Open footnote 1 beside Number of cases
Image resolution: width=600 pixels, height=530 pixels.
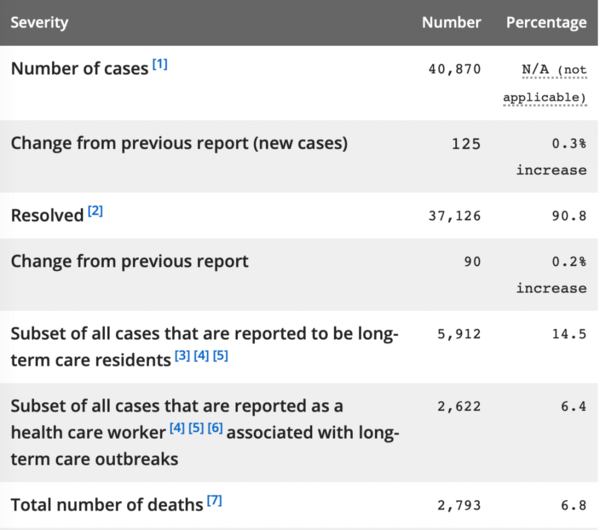(160, 65)
